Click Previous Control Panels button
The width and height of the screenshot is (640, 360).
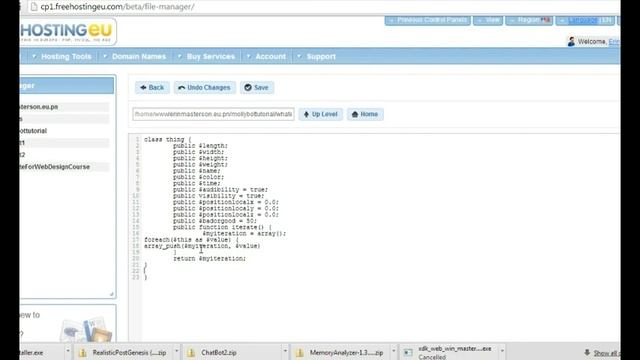(x=427, y=20)
